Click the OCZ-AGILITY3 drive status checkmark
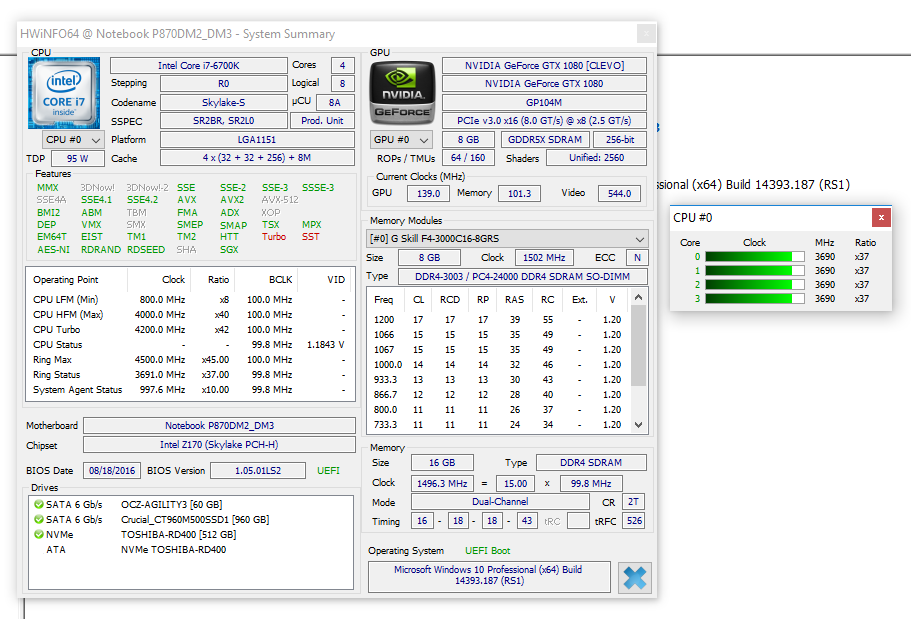The image size is (911, 619). [38, 504]
